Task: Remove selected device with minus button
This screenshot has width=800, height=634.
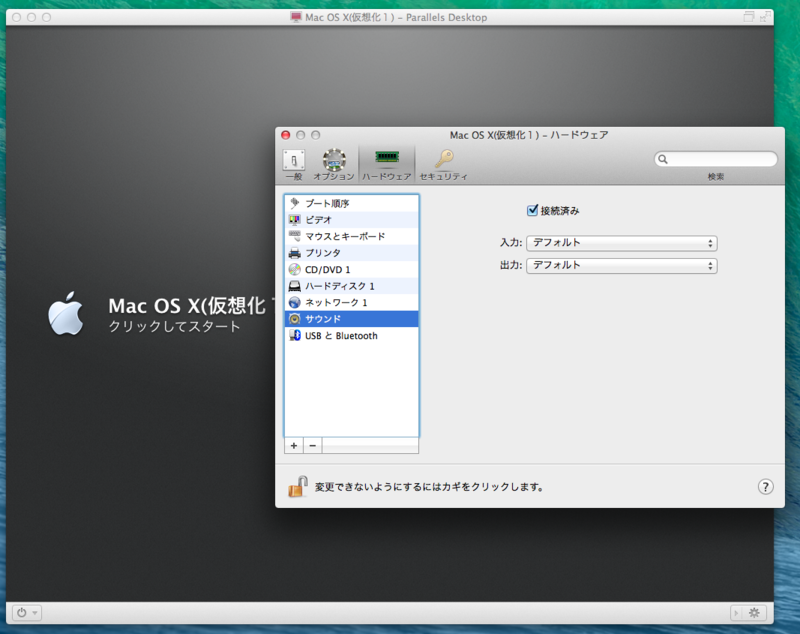Action: [313, 445]
